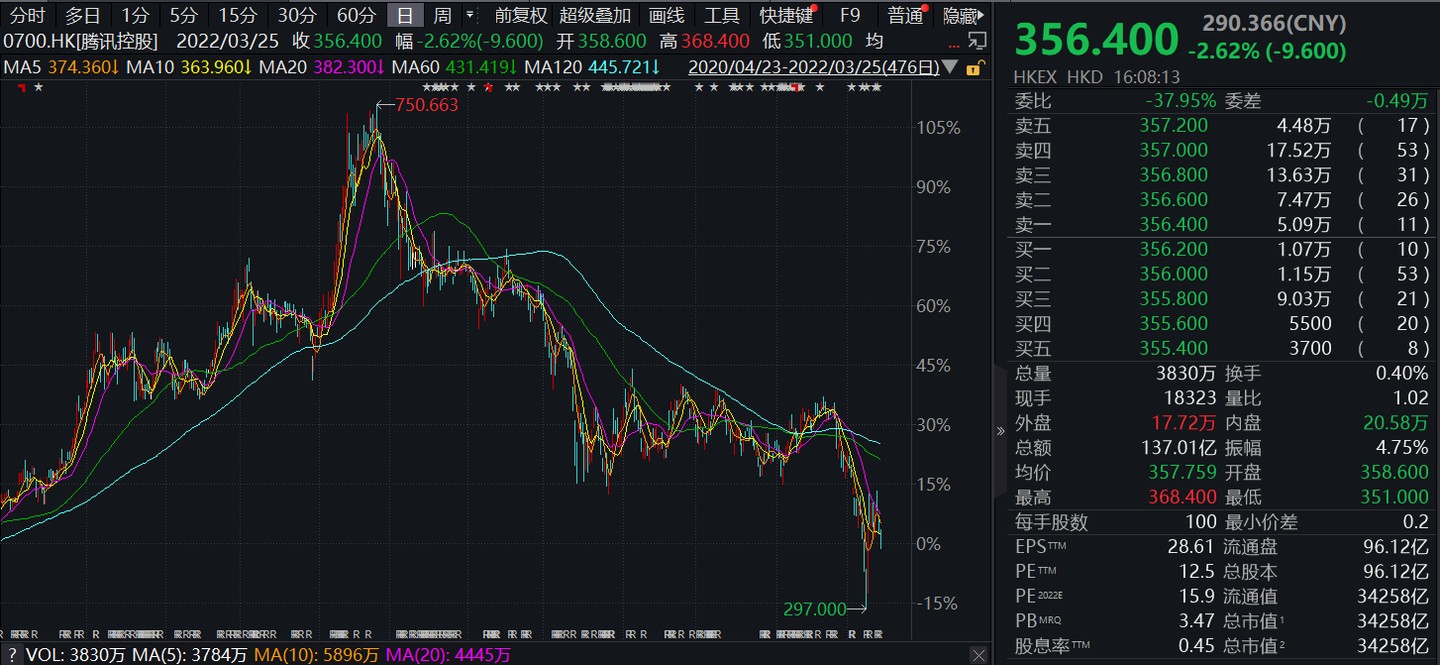
Task: Open the 画线 drawing tools
Action: pyautogui.click(x=667, y=15)
